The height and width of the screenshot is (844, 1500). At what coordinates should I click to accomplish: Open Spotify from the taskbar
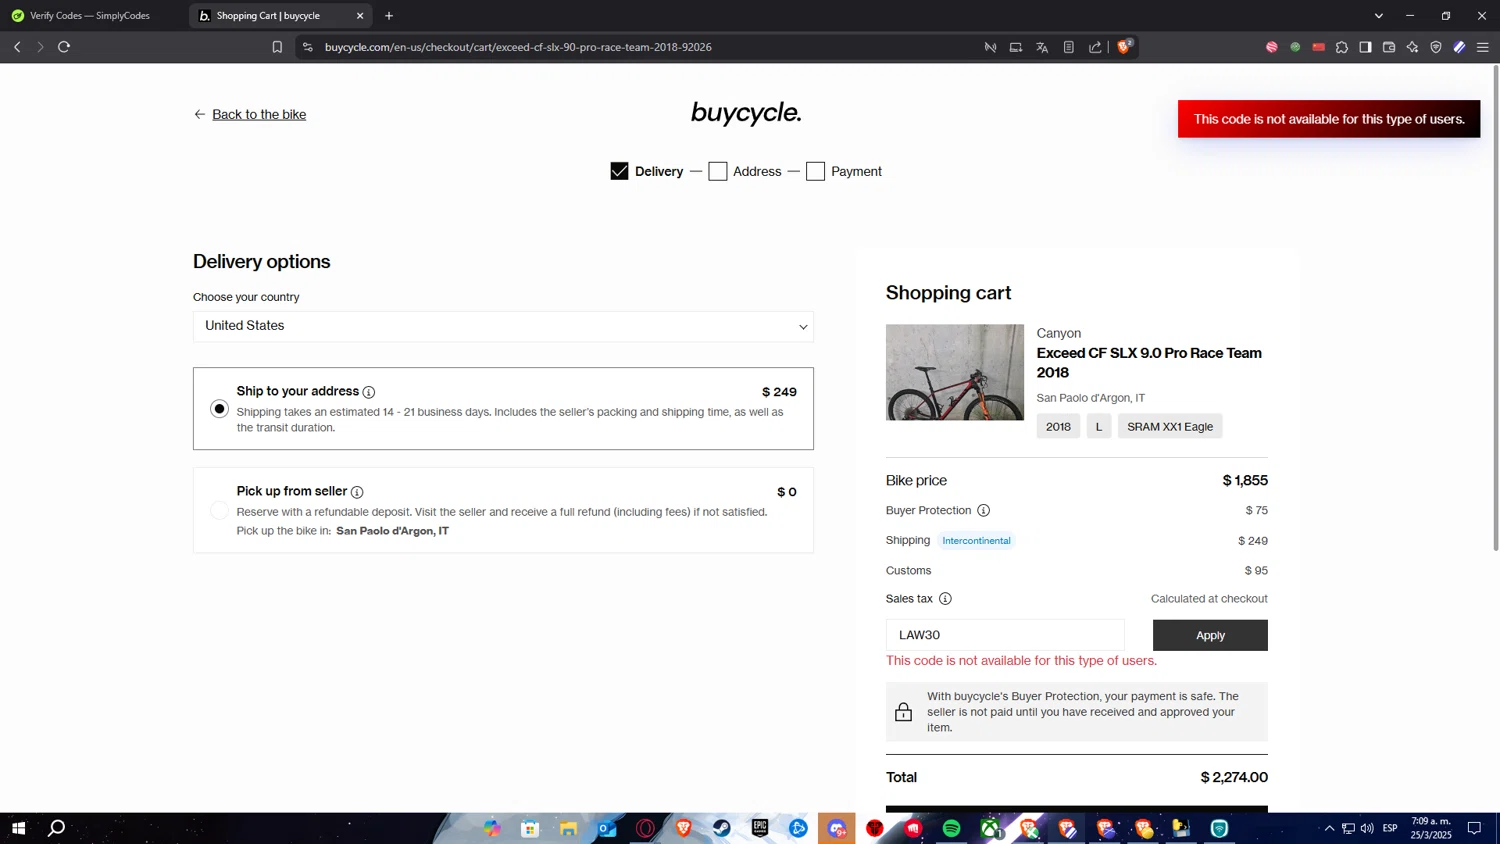pyautogui.click(x=951, y=828)
